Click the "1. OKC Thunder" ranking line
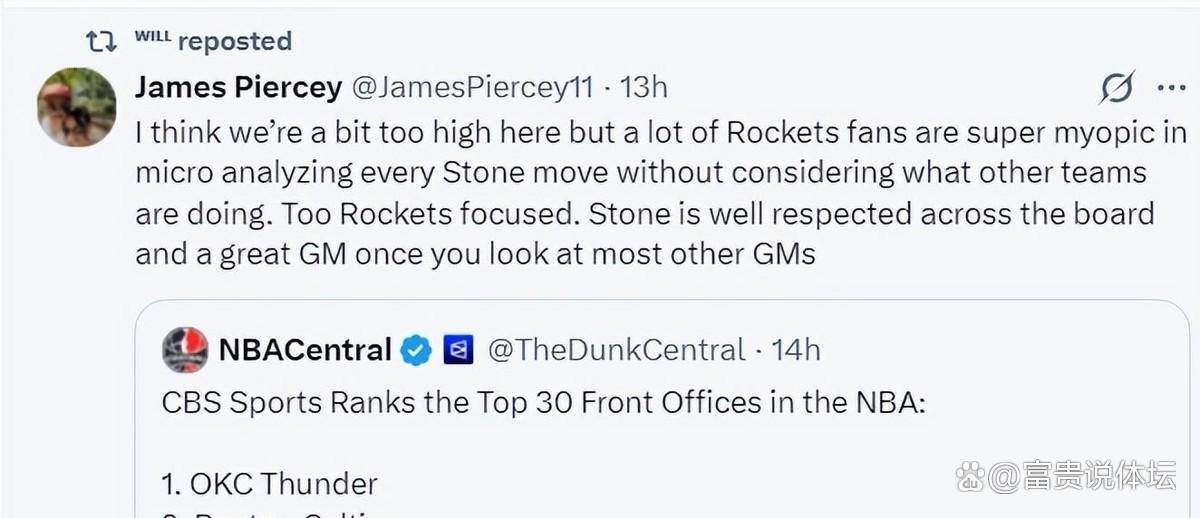The width and height of the screenshot is (1200, 518). pyautogui.click(x=269, y=484)
